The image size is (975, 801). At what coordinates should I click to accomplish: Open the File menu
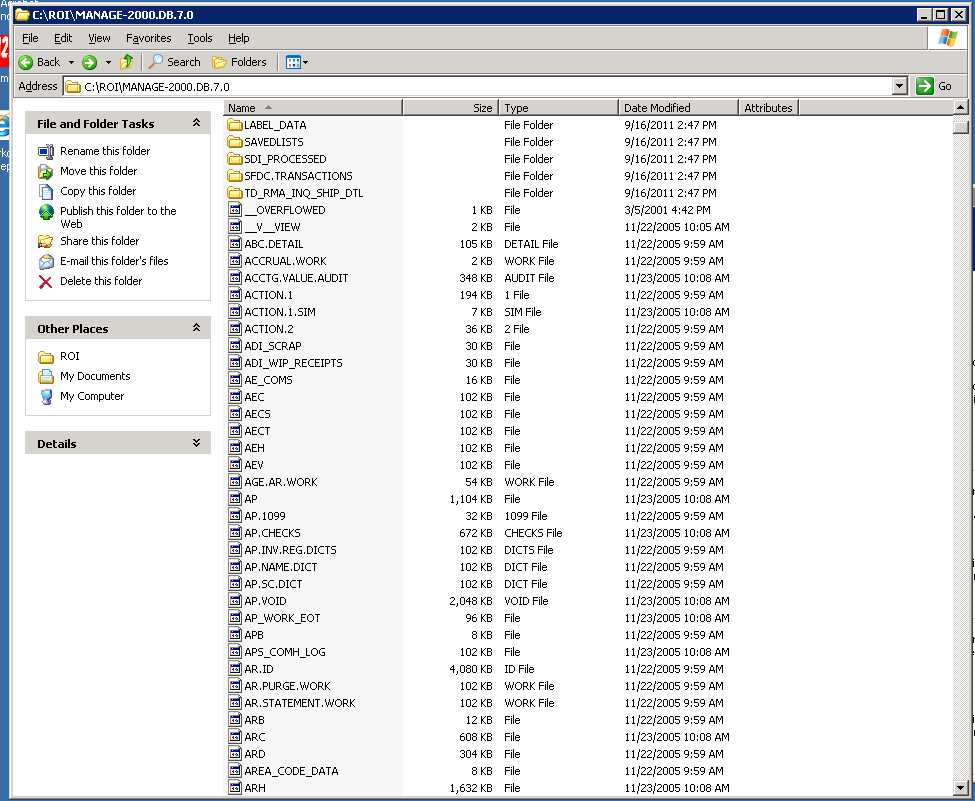[x=30, y=39]
